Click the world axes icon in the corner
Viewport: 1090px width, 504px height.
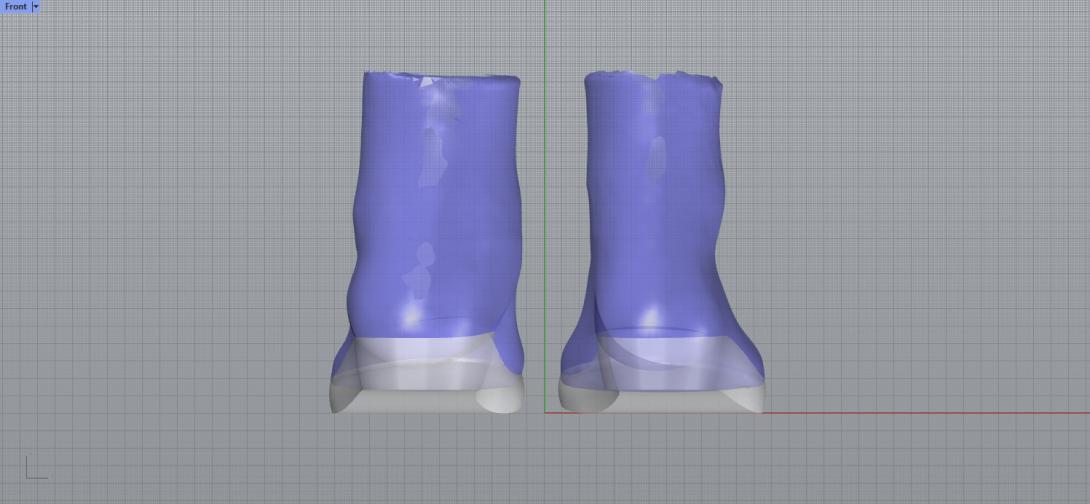35,468
